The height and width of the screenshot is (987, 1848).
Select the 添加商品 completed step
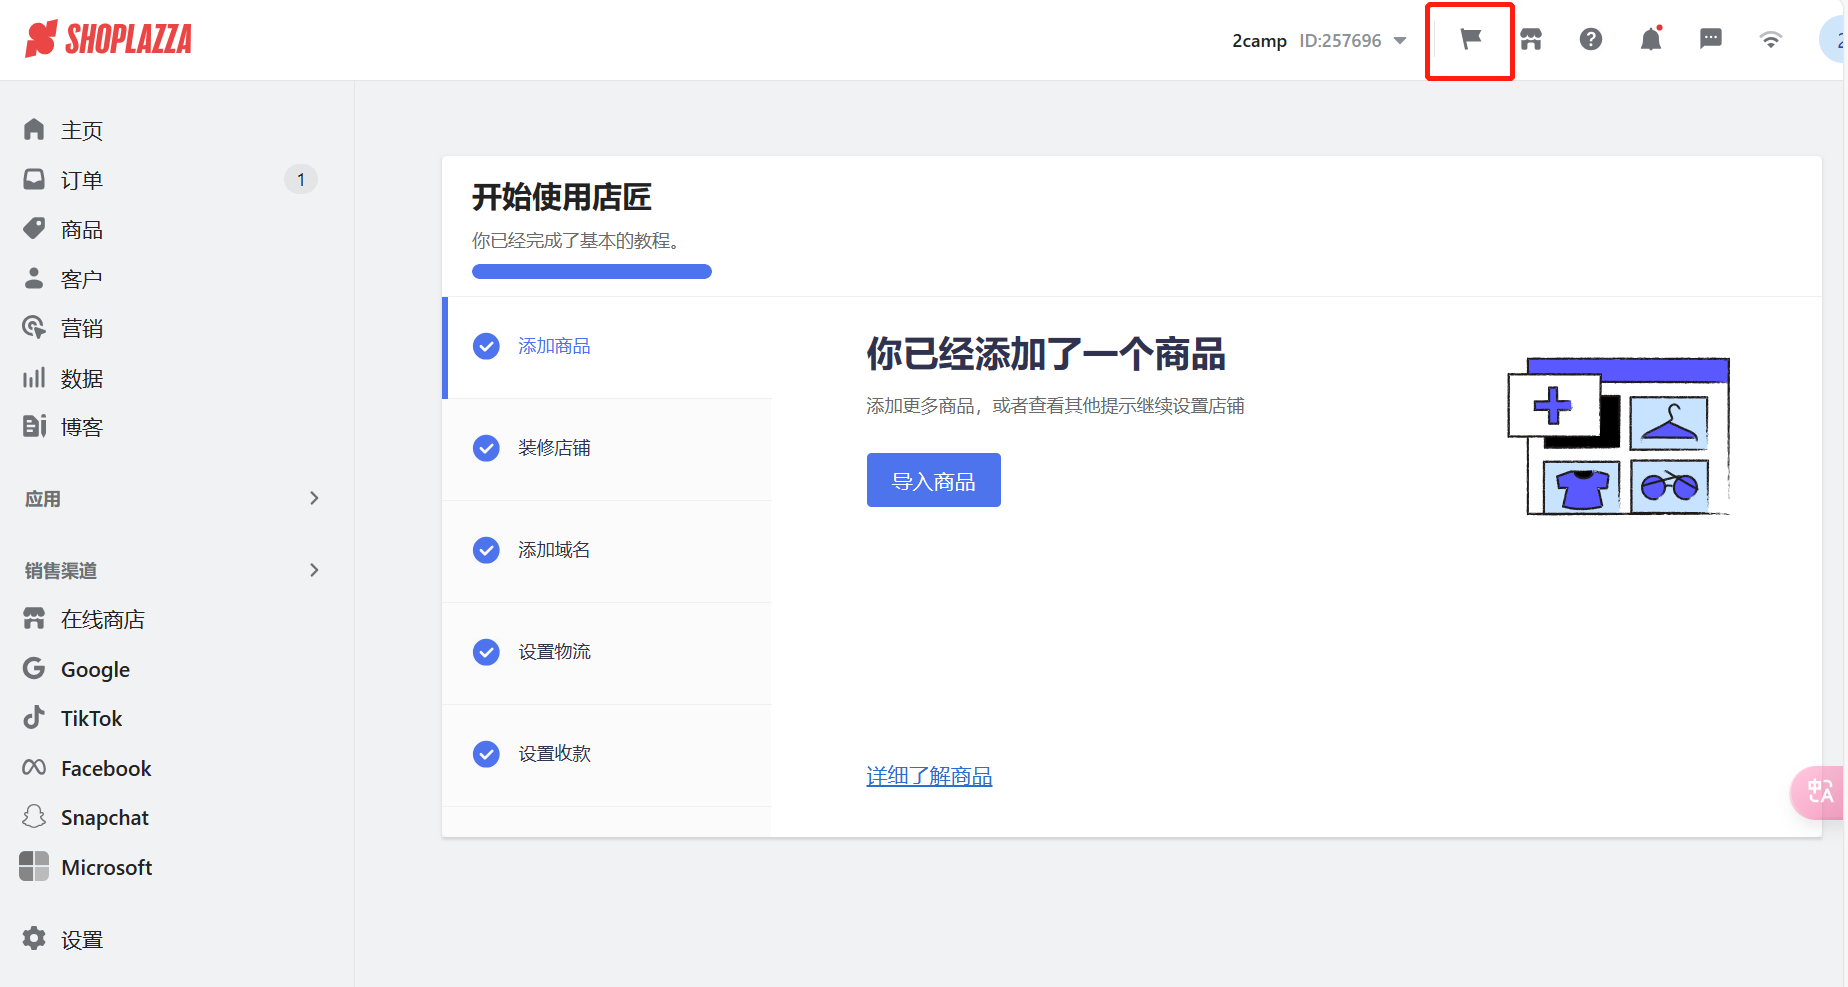click(554, 346)
